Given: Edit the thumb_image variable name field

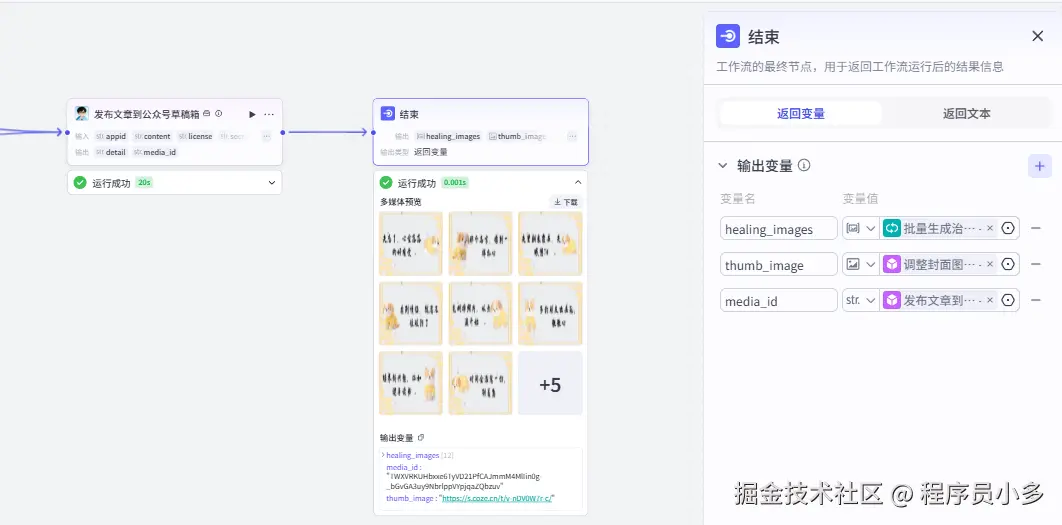Looking at the screenshot, I should 779,264.
